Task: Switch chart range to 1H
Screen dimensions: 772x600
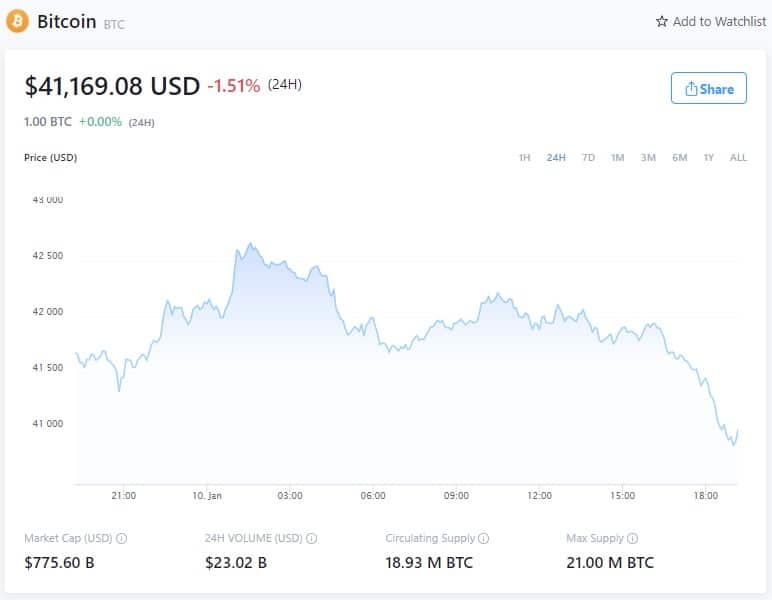Action: tap(524, 158)
